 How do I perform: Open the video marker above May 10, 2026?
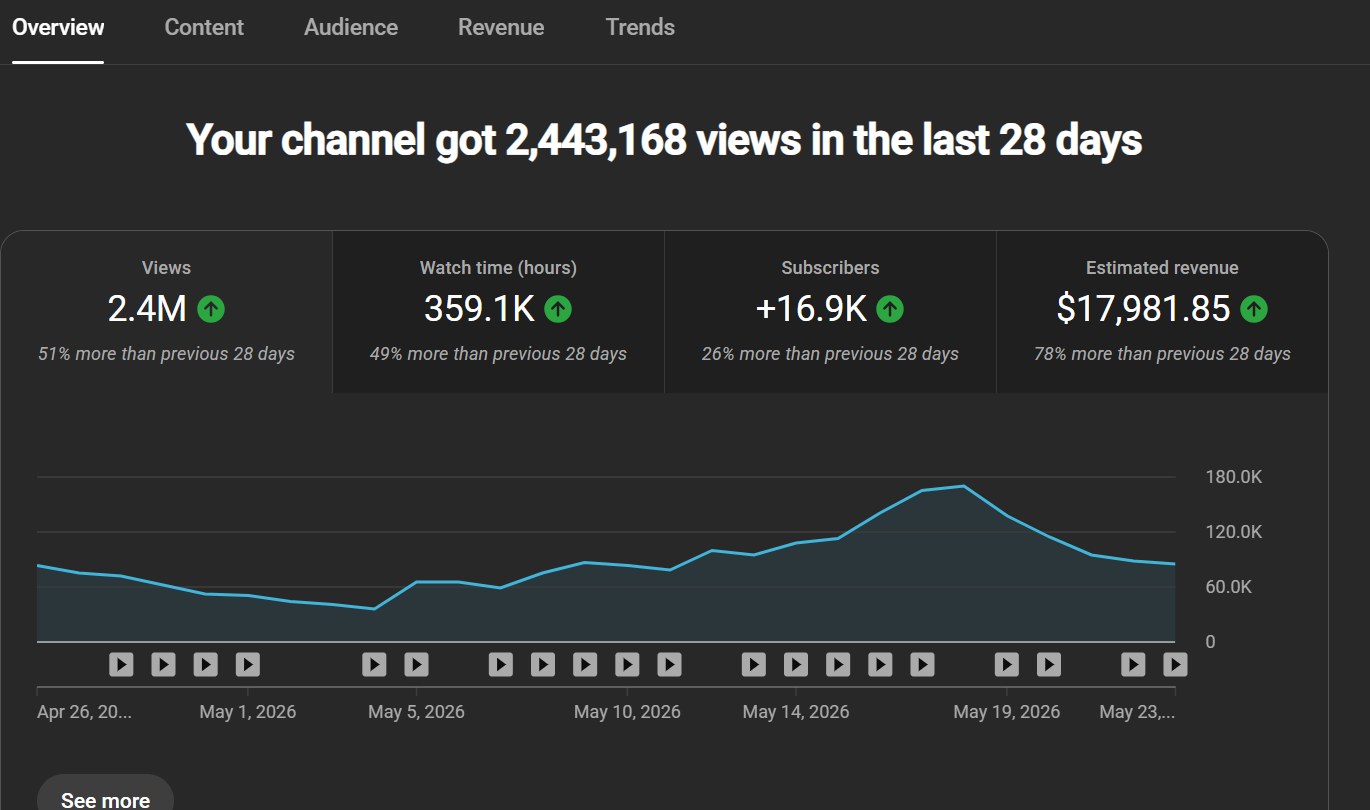[x=627, y=664]
